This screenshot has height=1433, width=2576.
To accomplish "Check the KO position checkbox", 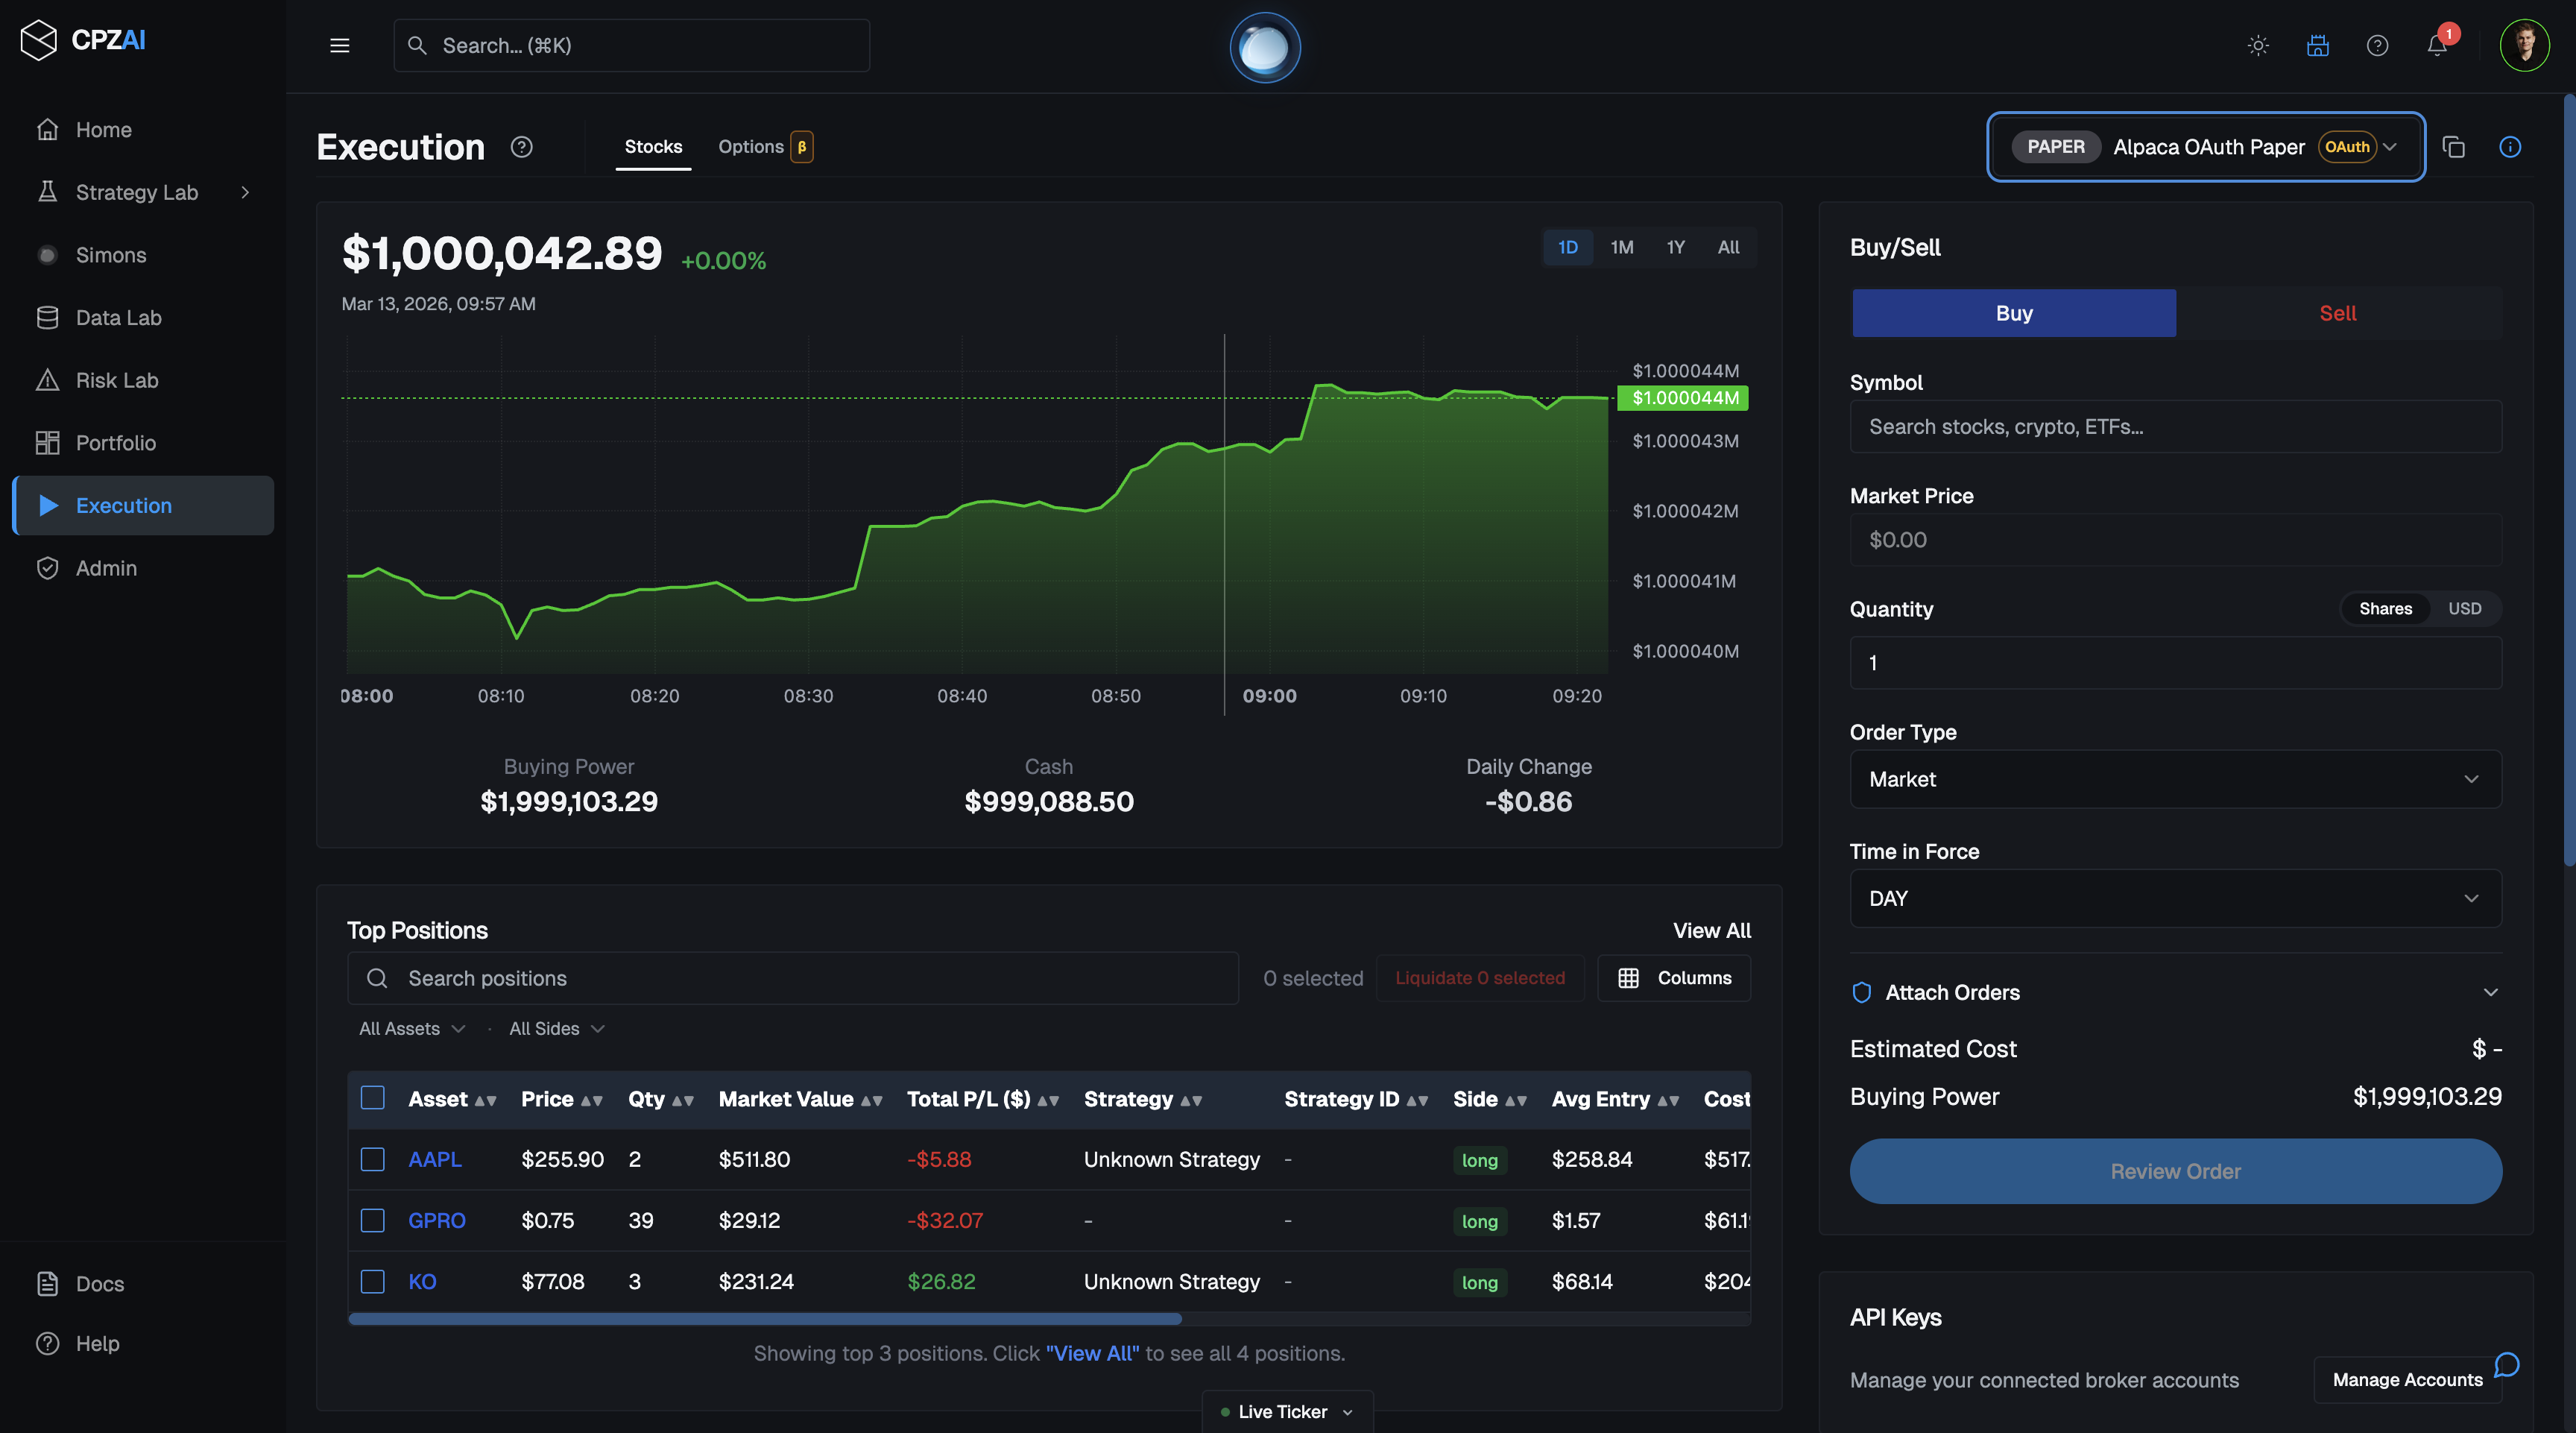I will [372, 1281].
